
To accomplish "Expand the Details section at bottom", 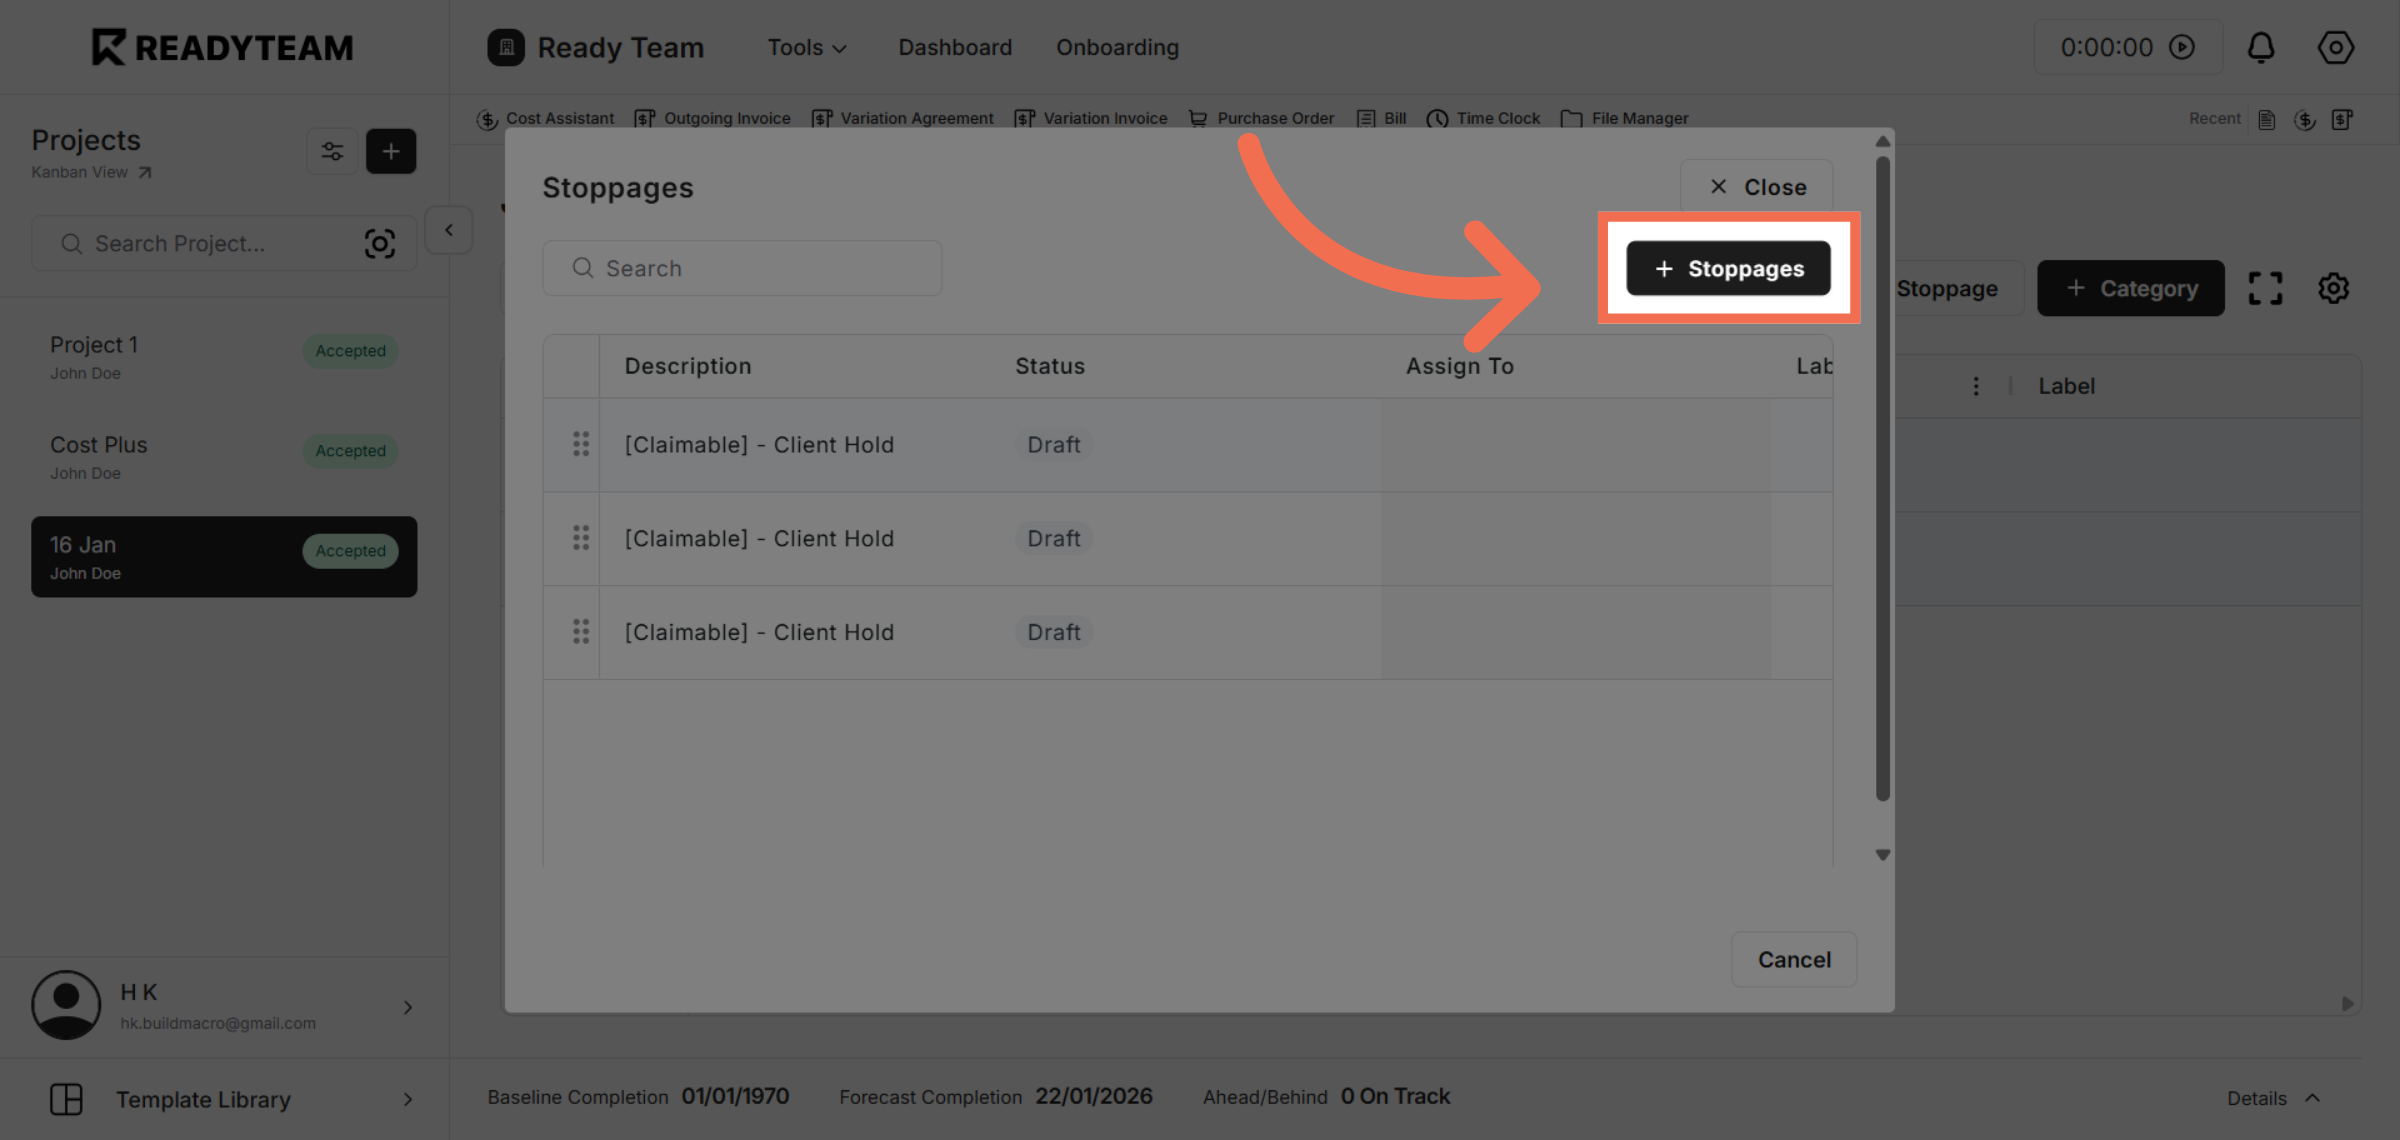I will click(x=2272, y=1098).
